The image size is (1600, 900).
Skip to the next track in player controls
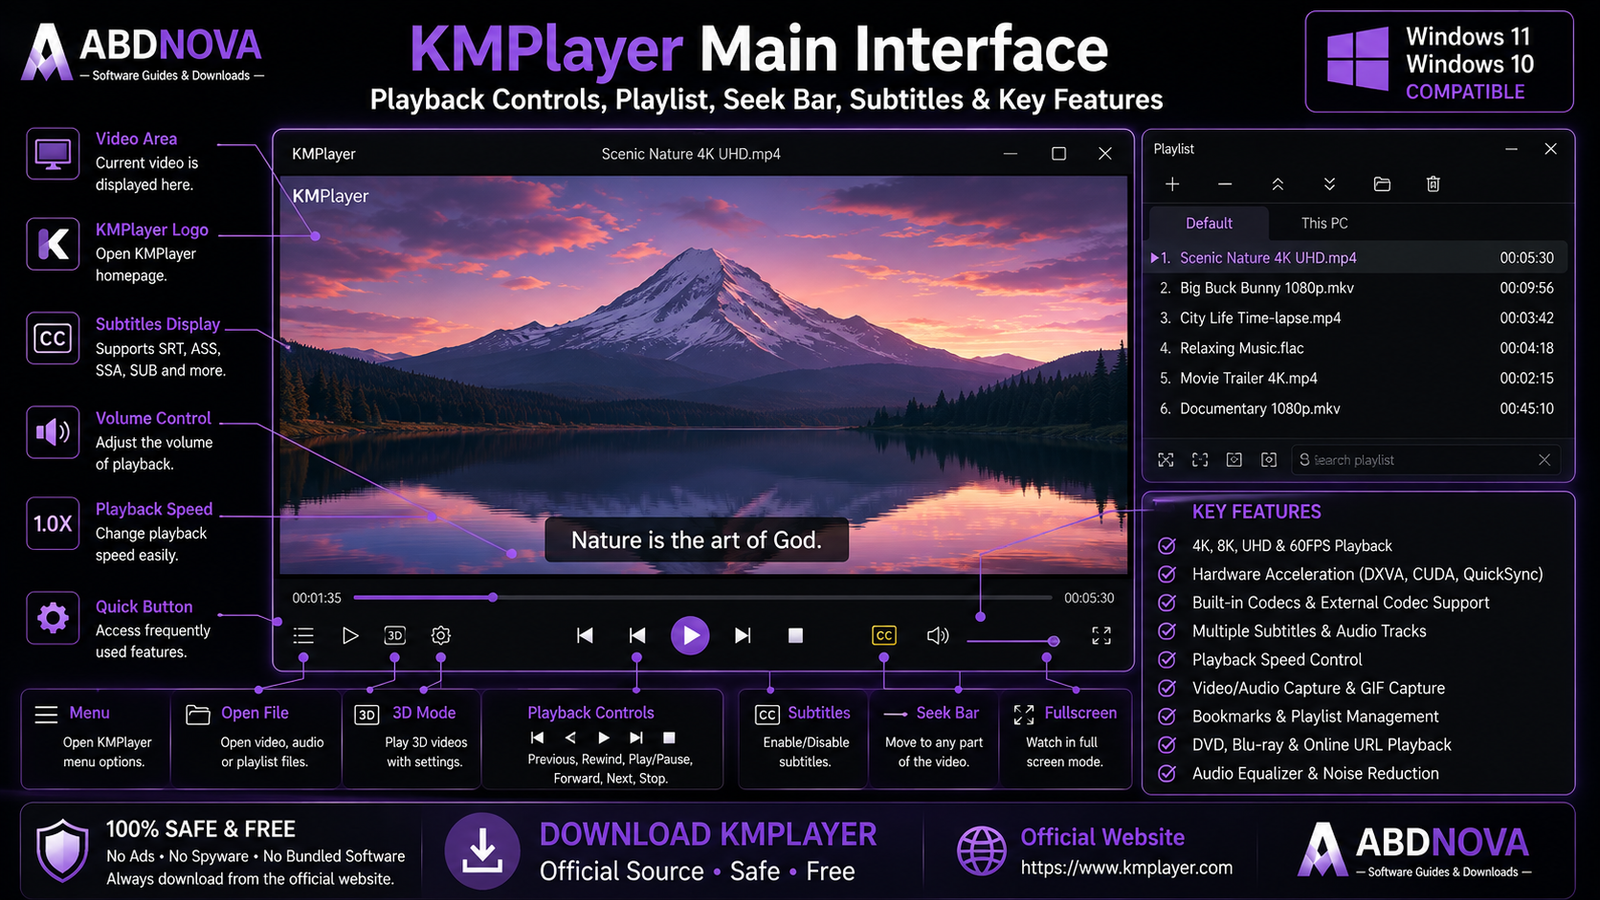click(x=743, y=635)
